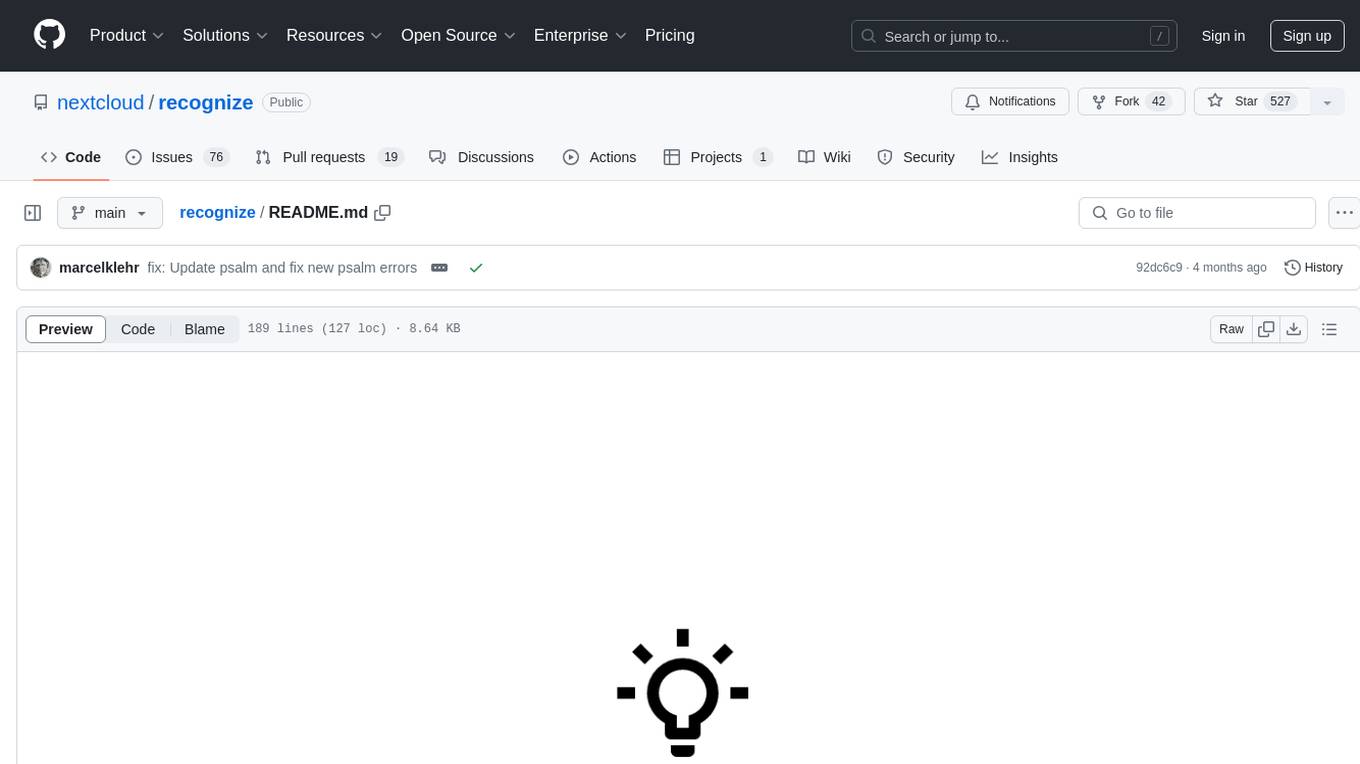Open the file History link
This screenshot has height=764, width=1360.
pos(1313,268)
